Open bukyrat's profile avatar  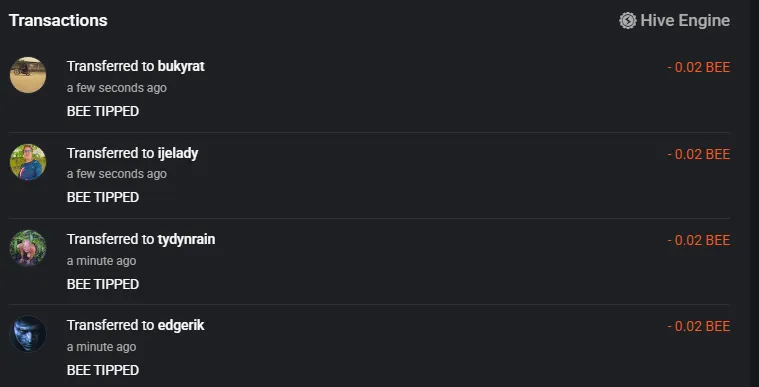coord(28,75)
